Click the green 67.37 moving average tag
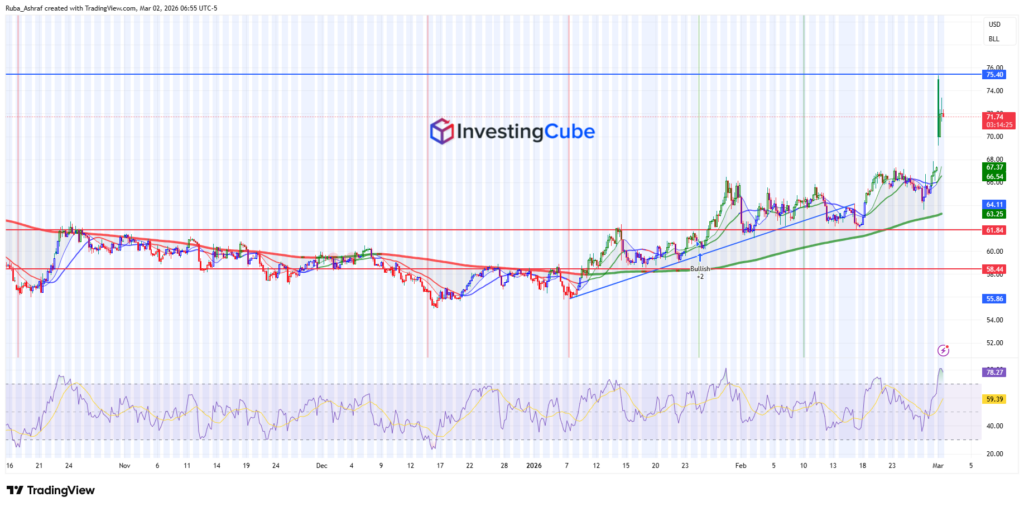The image size is (1024, 507). click(993, 167)
